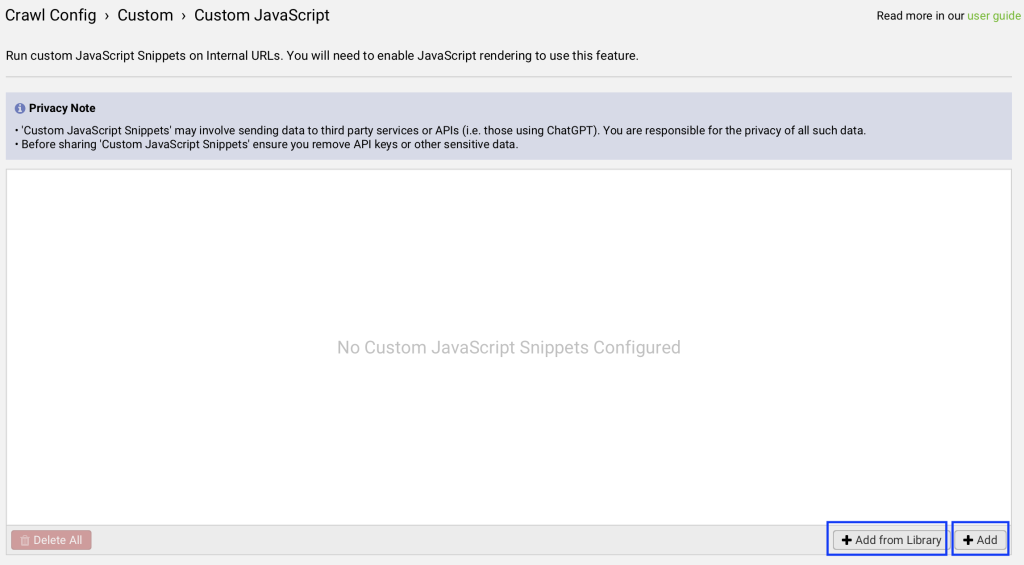Click the Run custom JavaScript Snippets description
Viewport: 1024px width, 565px height.
(322, 56)
